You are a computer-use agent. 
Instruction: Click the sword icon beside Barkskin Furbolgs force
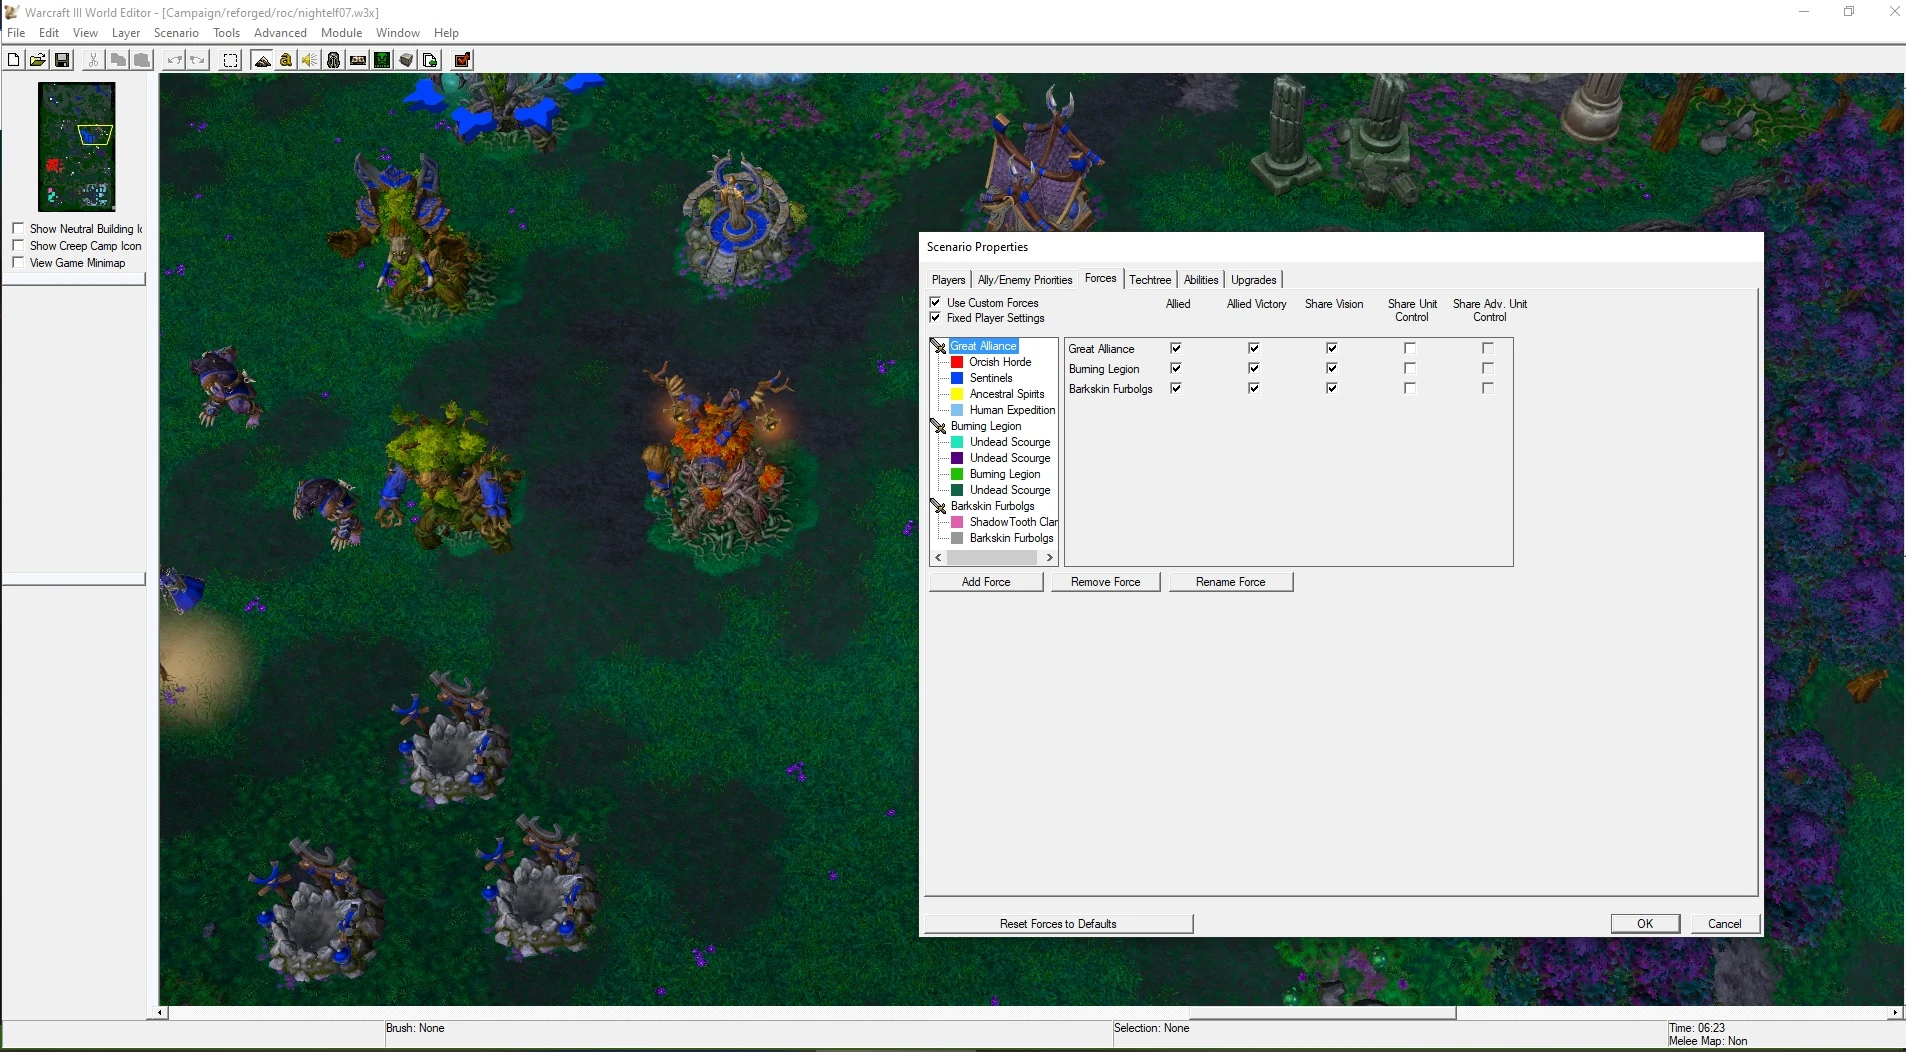click(939, 506)
